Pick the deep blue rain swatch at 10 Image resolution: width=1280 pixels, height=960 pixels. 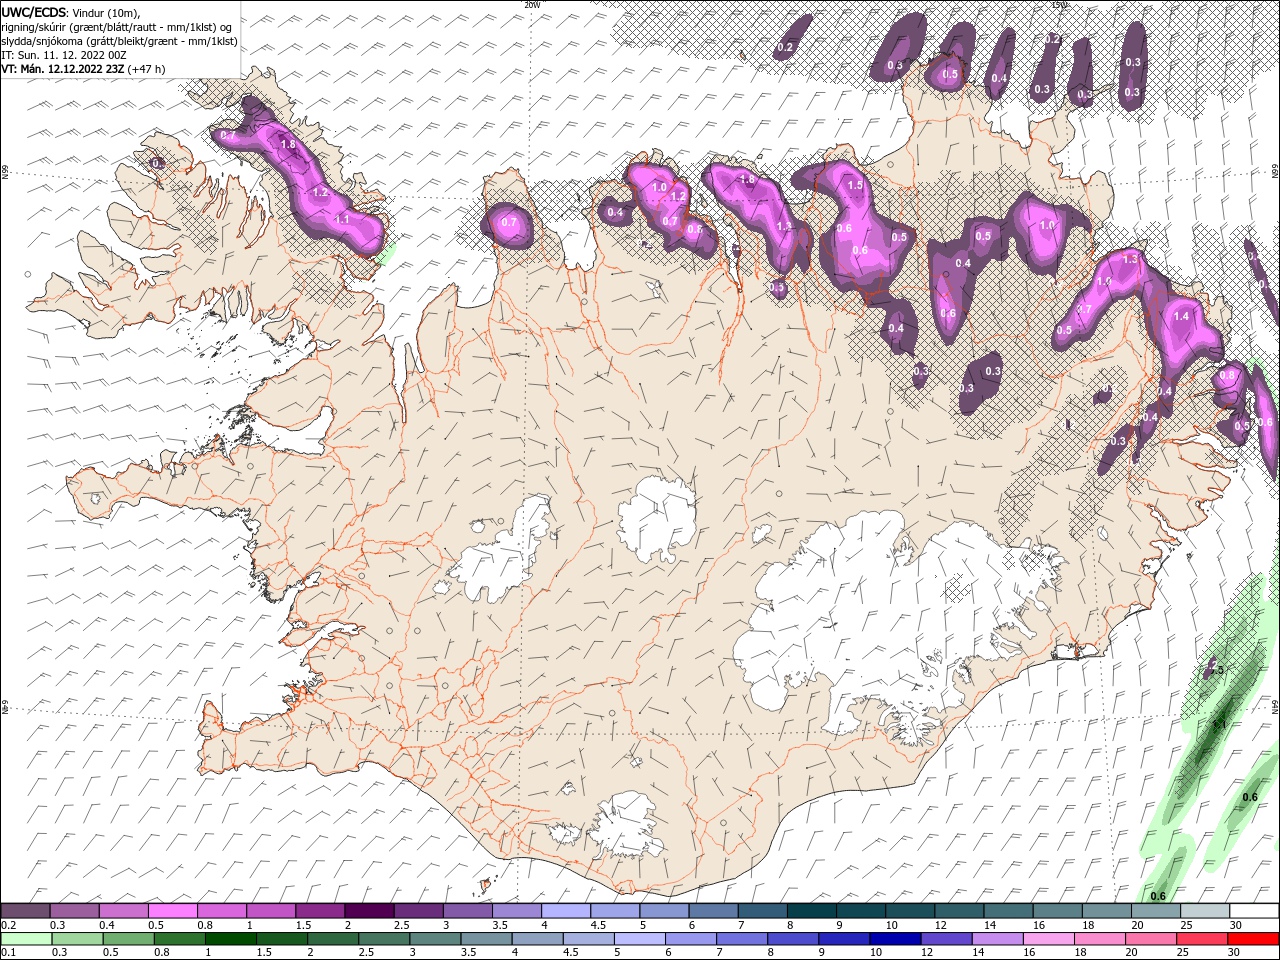point(894,938)
